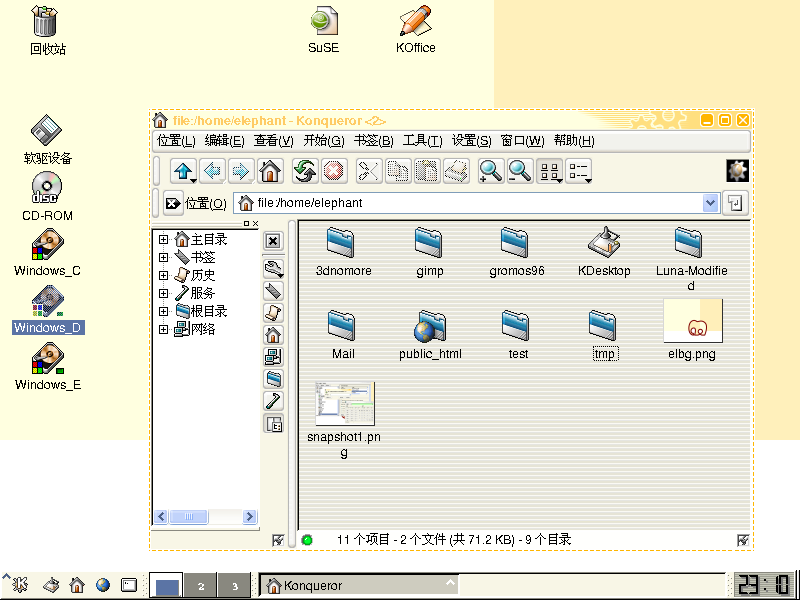Screen dimensions: 800x600
Task: Close the sidebar tab with X button
Action: coord(273,241)
